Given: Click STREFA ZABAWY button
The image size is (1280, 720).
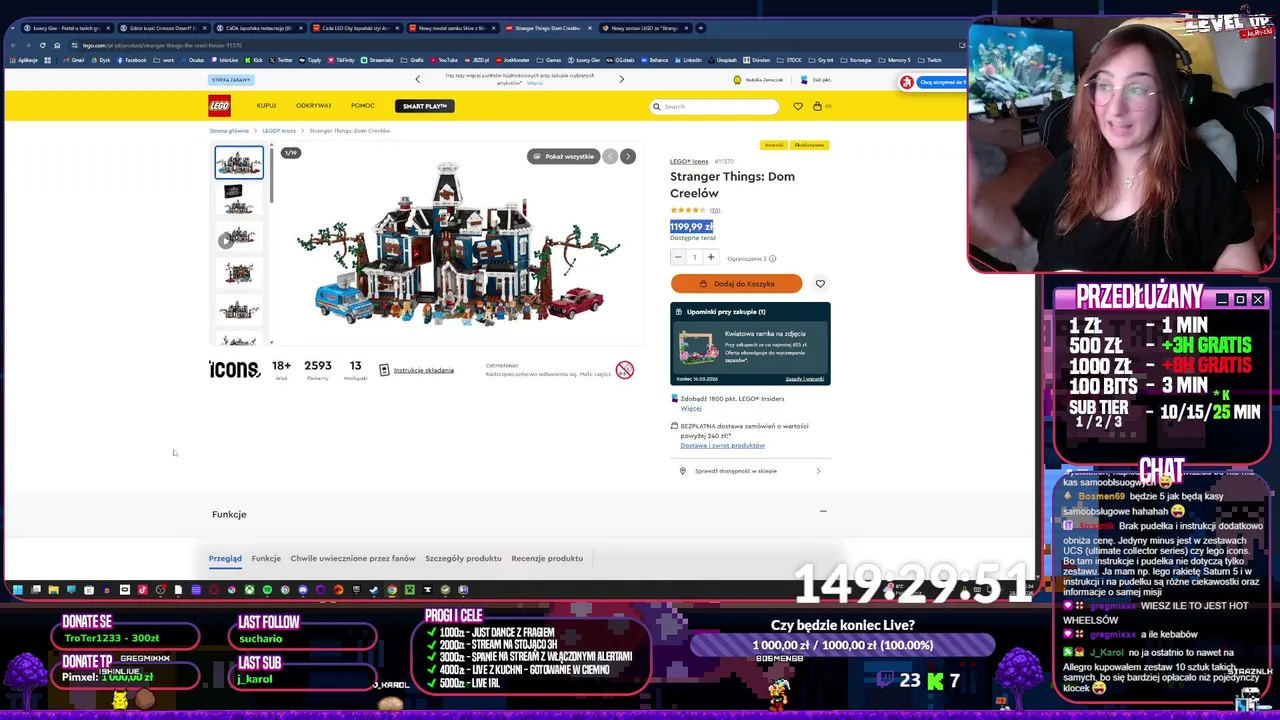Looking at the screenshot, I should 231,80.
